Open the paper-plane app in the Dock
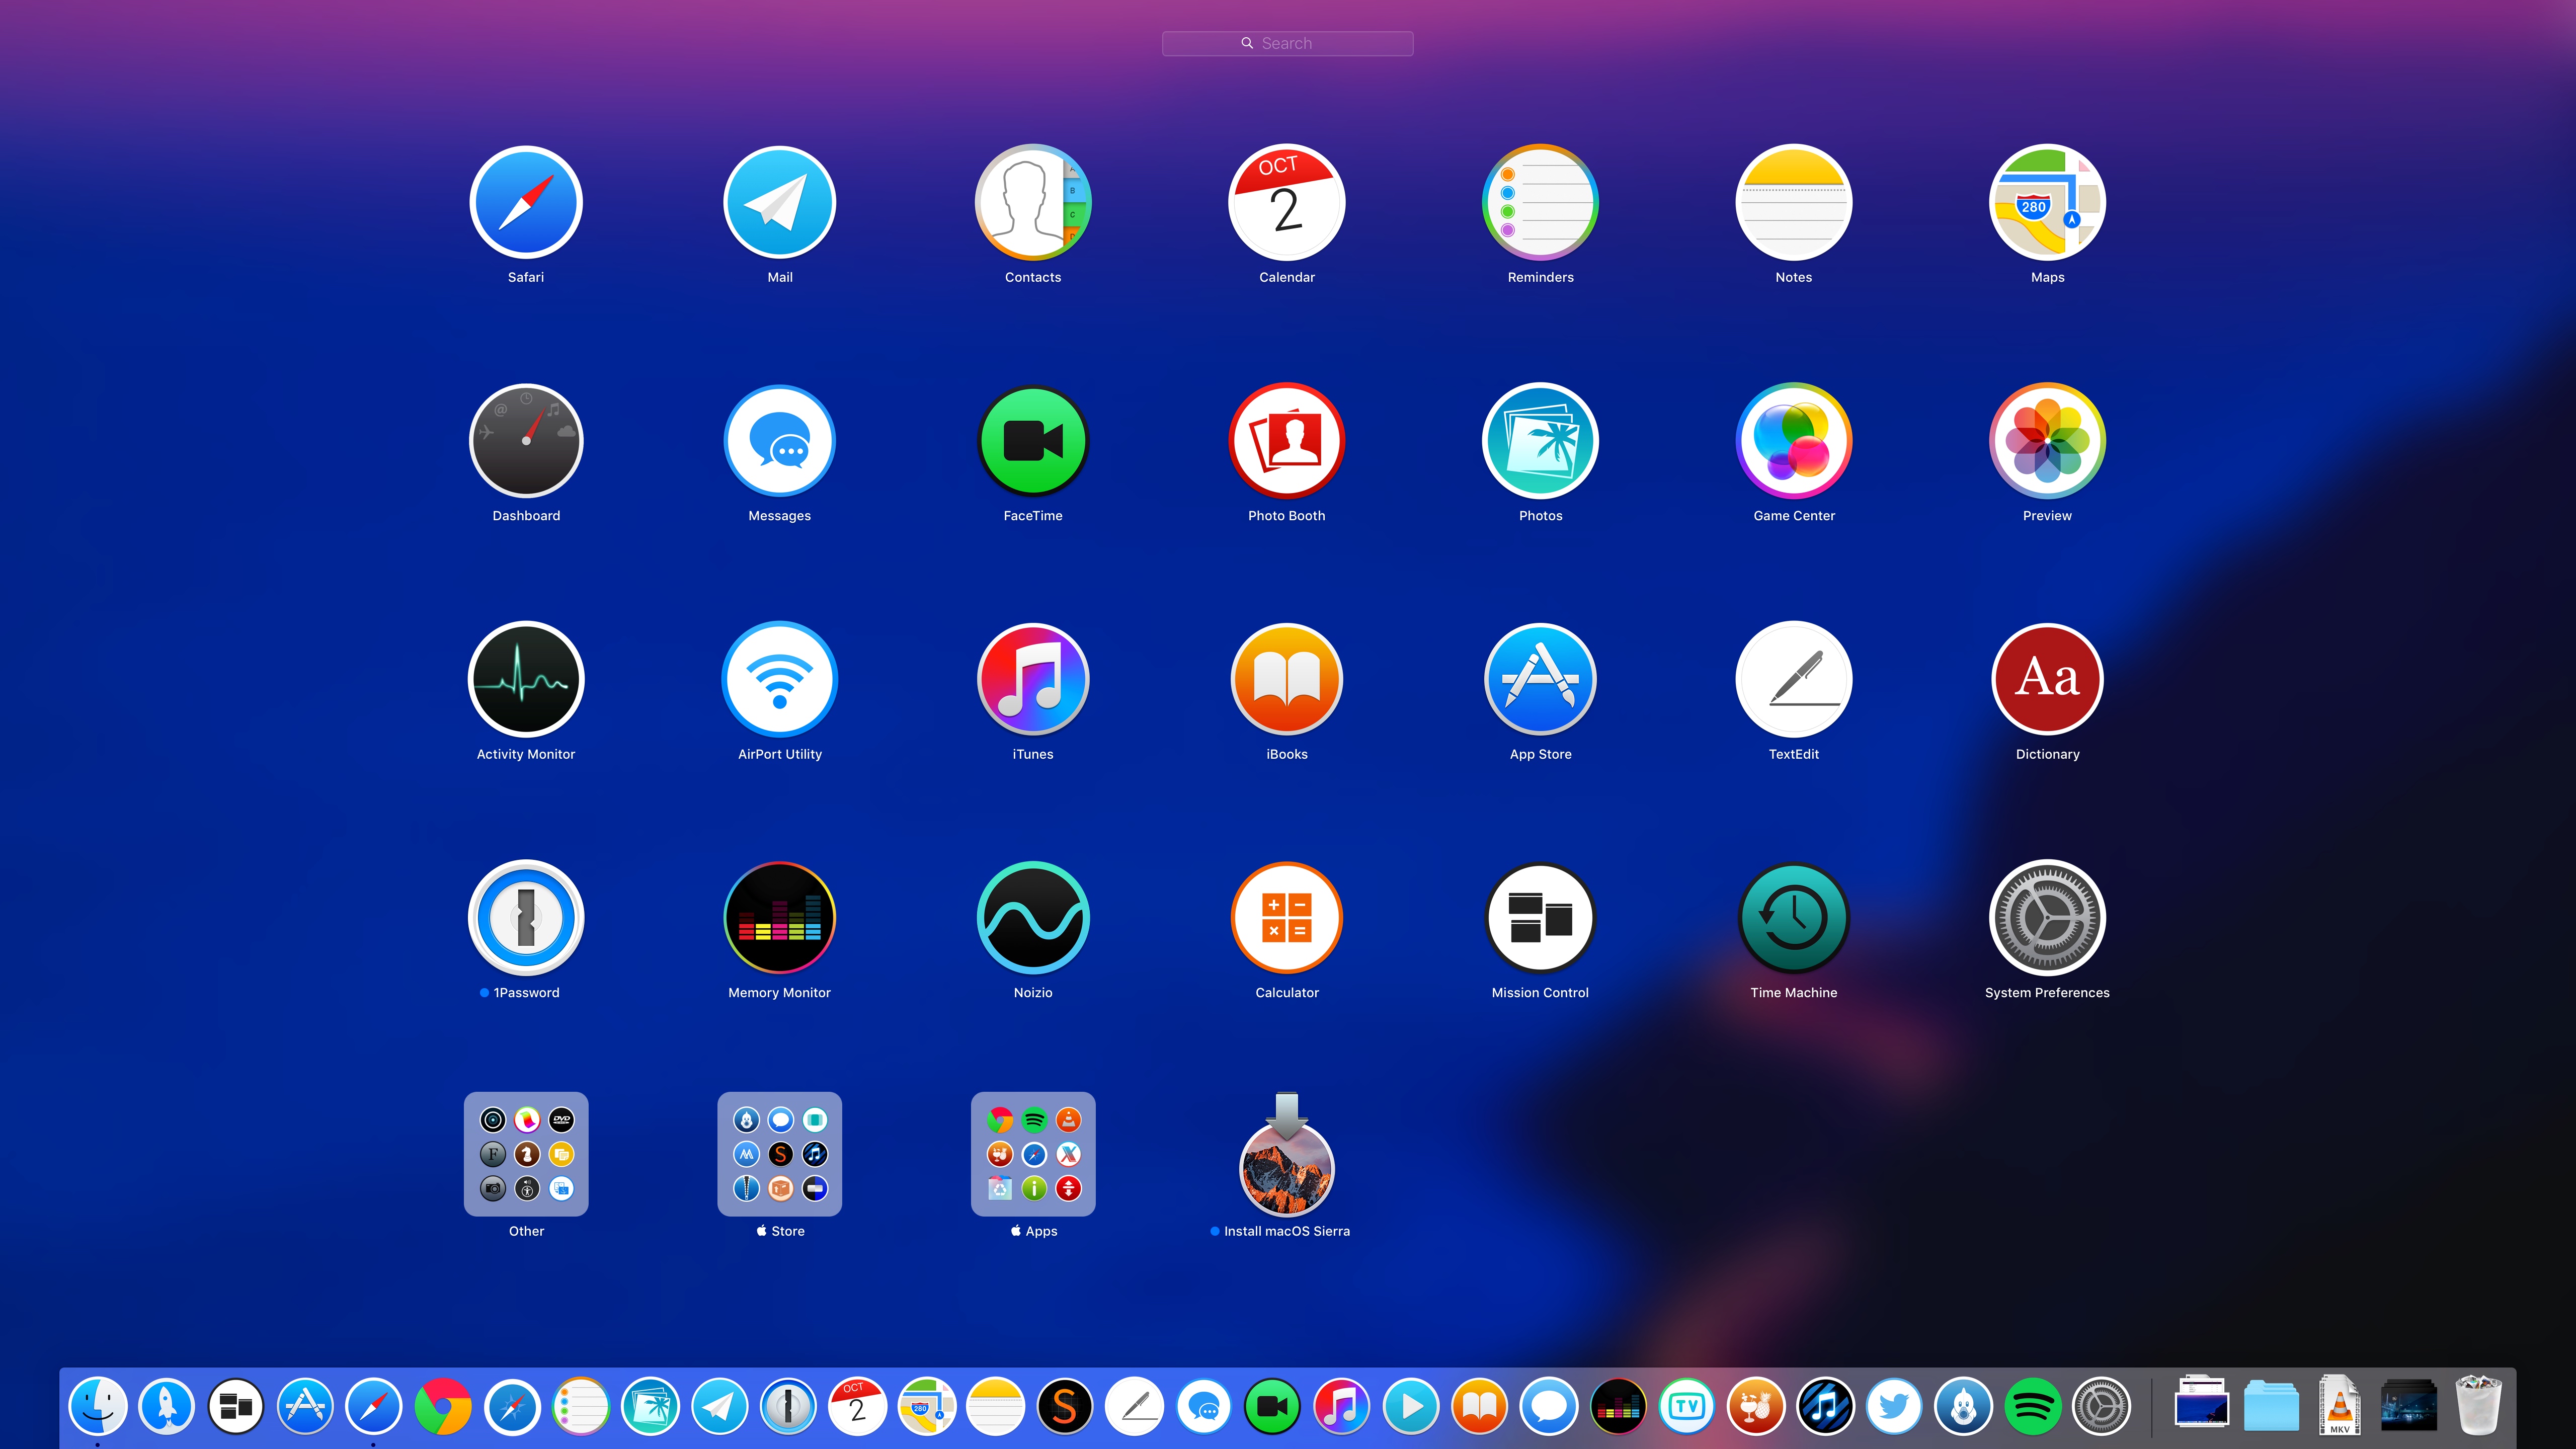This screenshot has width=2576, height=1449. pyautogui.click(x=720, y=1406)
